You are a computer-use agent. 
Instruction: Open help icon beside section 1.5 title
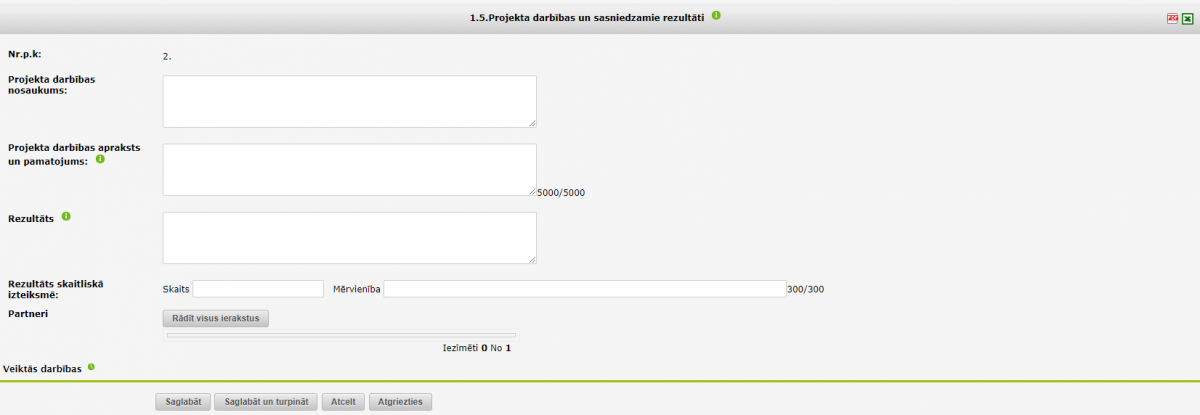coord(717,16)
